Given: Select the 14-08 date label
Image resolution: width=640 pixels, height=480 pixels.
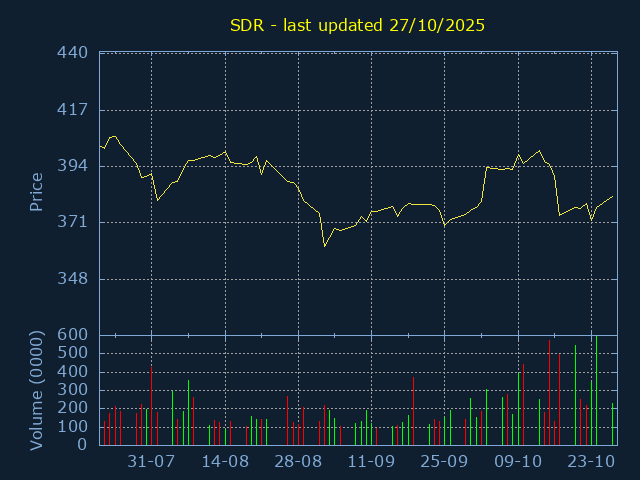Looking at the screenshot, I should [225, 462].
